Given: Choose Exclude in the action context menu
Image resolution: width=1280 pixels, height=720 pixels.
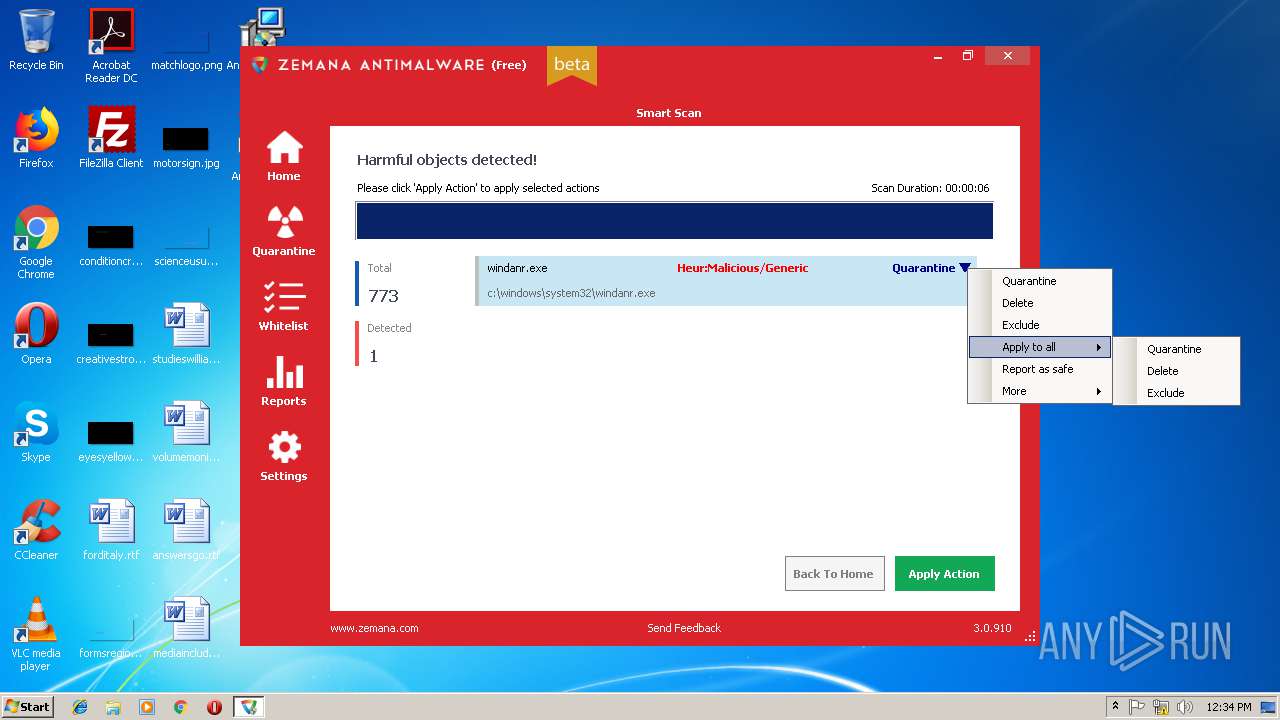Looking at the screenshot, I should click(1021, 325).
